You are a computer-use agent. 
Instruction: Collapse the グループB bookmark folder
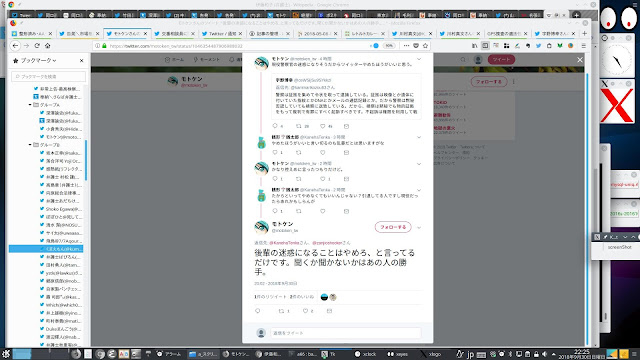30,145
